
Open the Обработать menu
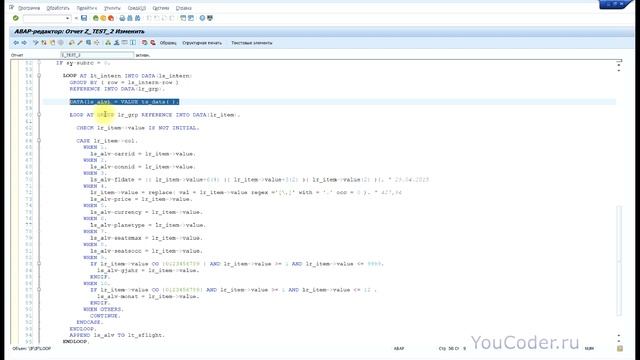pyautogui.click(x=58, y=8)
